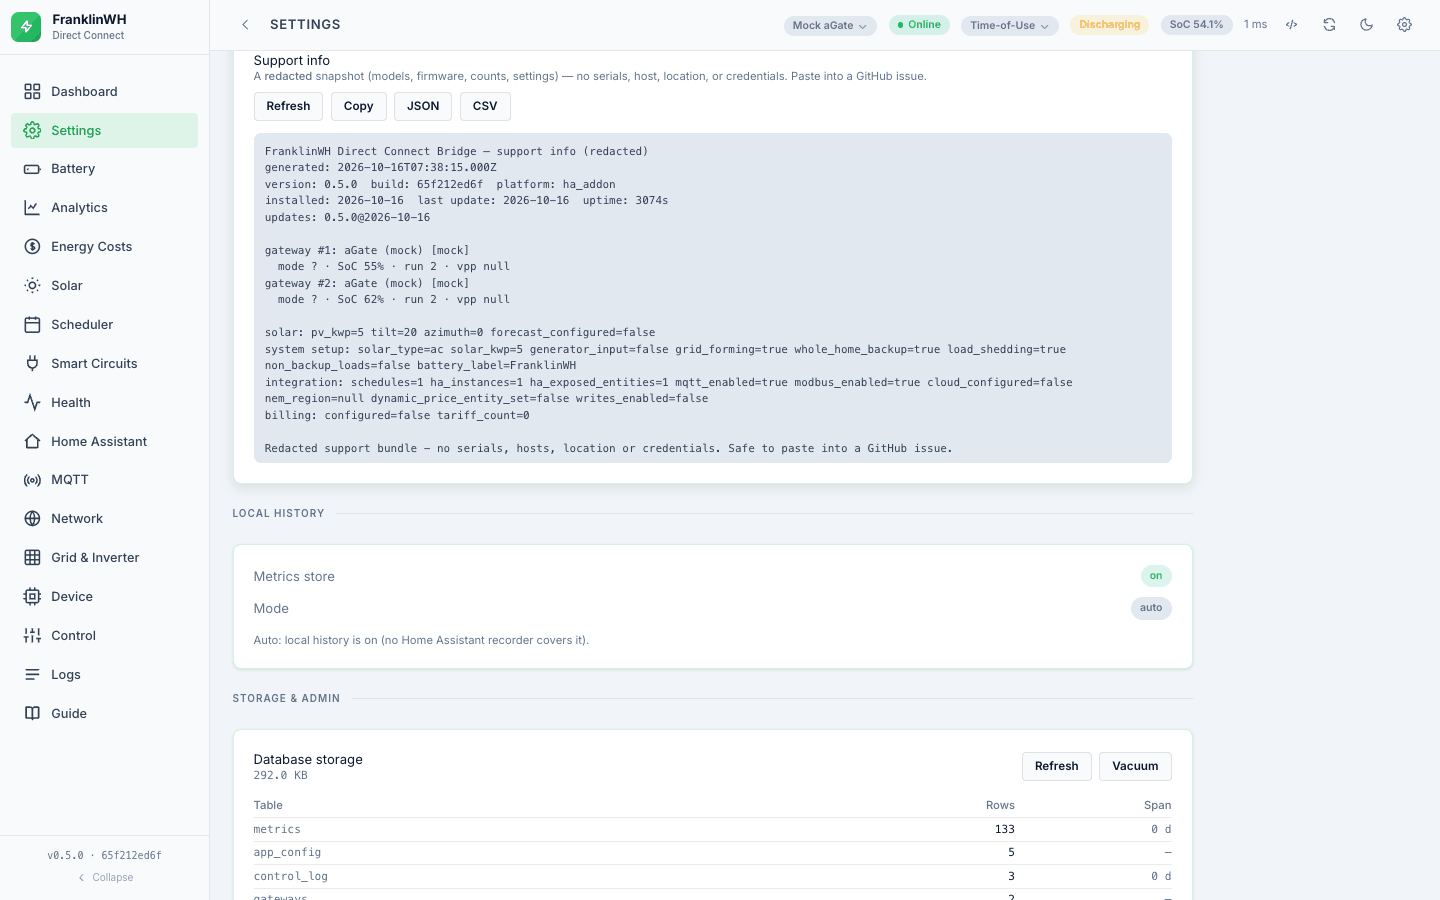The height and width of the screenshot is (900, 1440).
Task: Click the Online status pill
Action: pyautogui.click(x=919, y=25)
